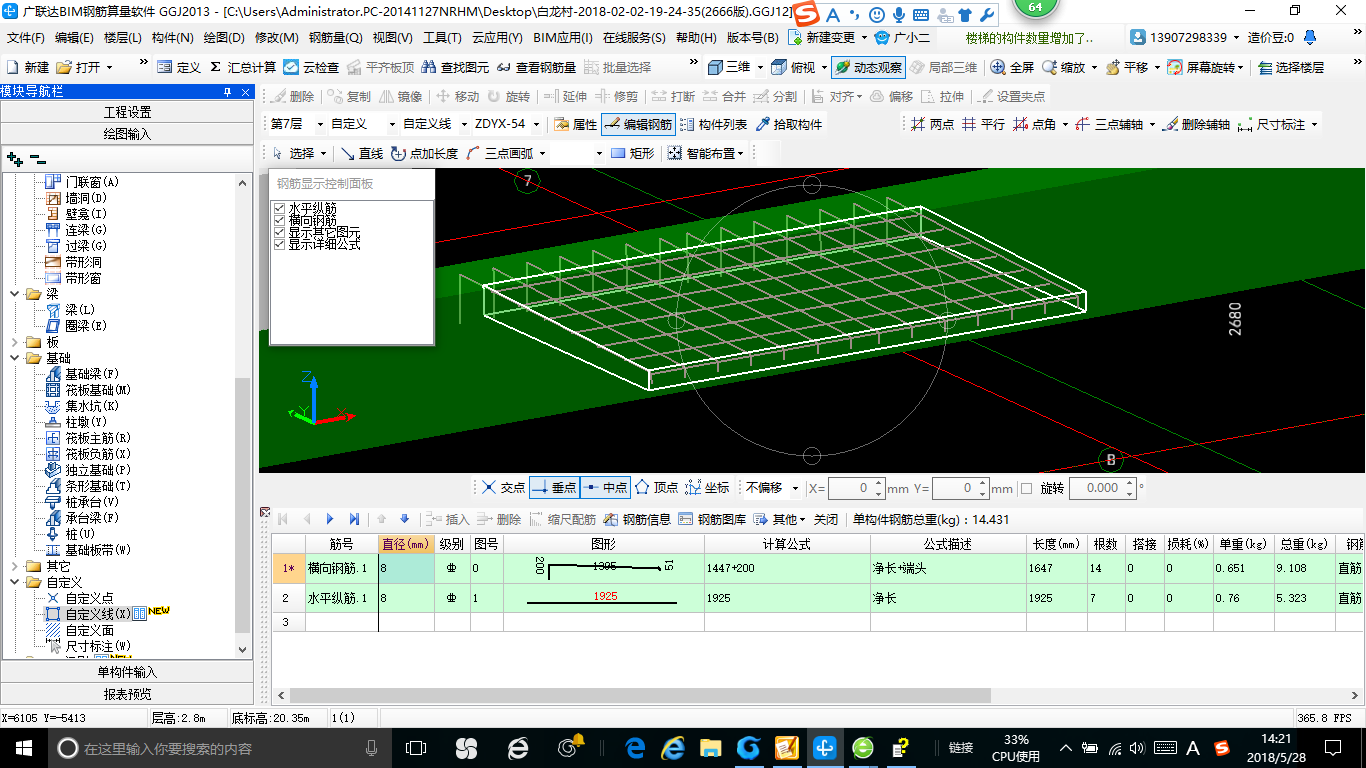Open 钢筋信息 rebar info
The height and width of the screenshot is (768, 1366).
click(637, 519)
